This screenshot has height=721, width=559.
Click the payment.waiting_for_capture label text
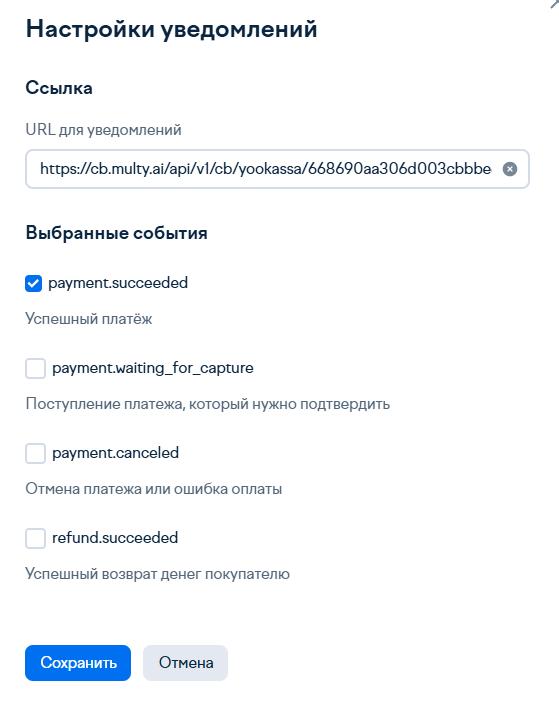tap(153, 368)
